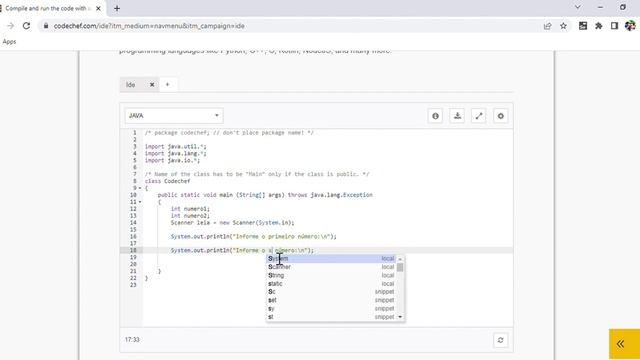640x360 pixels.
Task: Open the tab search chevron
Action: click(x=578, y=7)
